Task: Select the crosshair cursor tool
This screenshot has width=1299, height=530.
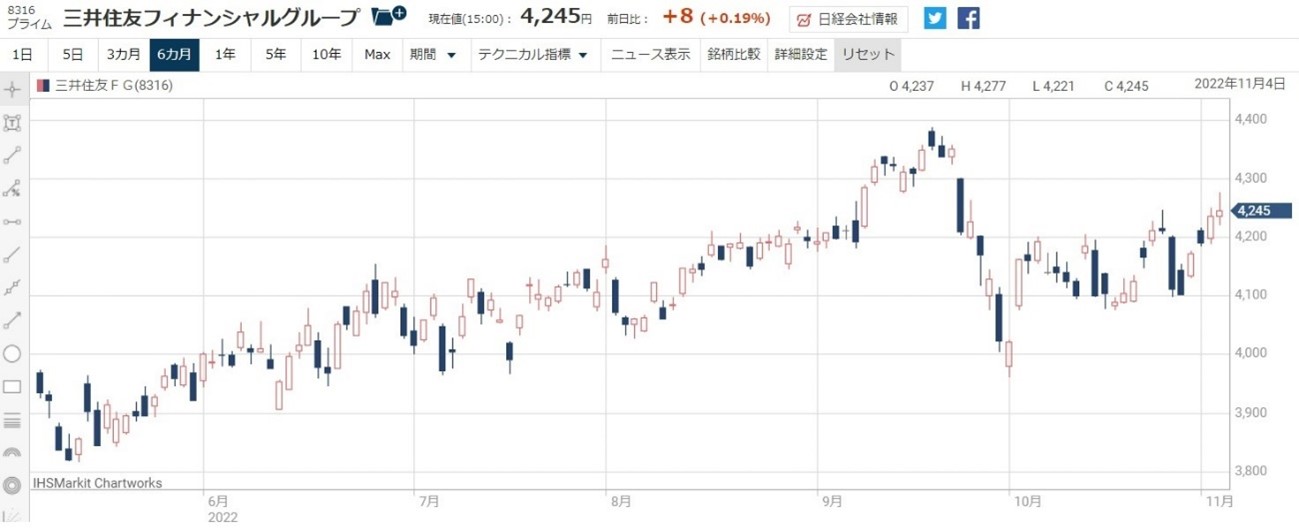Action: (x=13, y=89)
